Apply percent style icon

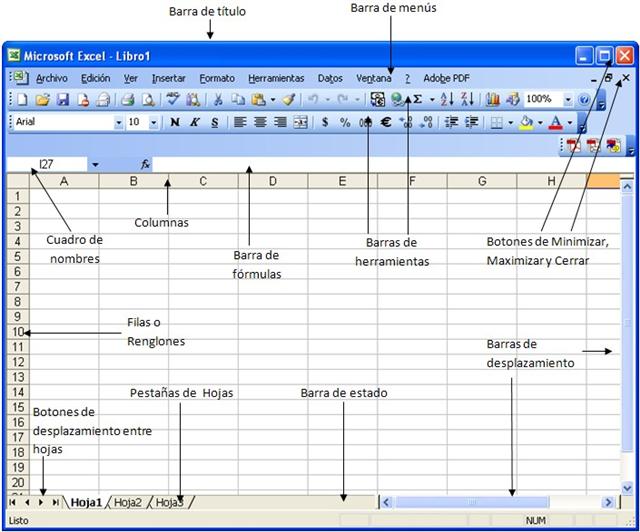pos(345,122)
